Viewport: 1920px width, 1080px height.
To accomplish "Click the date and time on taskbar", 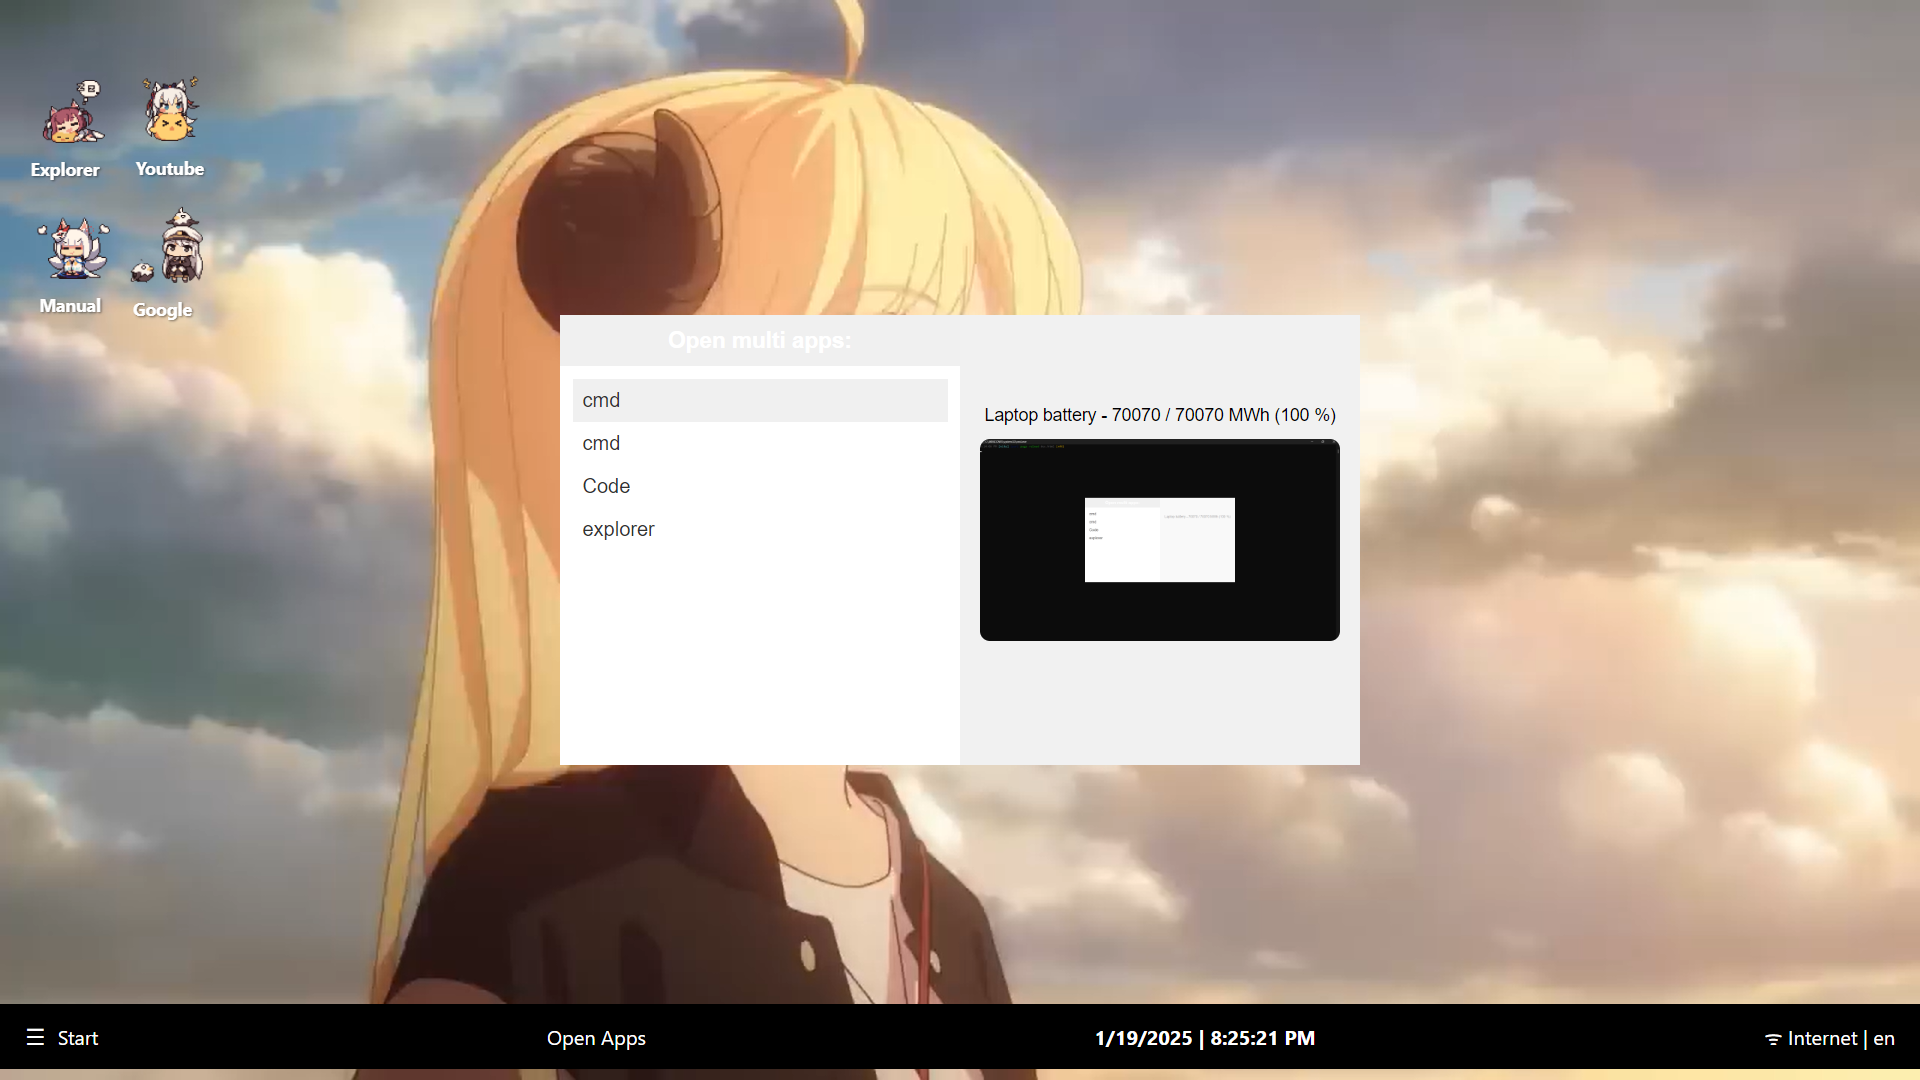I will pyautogui.click(x=1205, y=1038).
